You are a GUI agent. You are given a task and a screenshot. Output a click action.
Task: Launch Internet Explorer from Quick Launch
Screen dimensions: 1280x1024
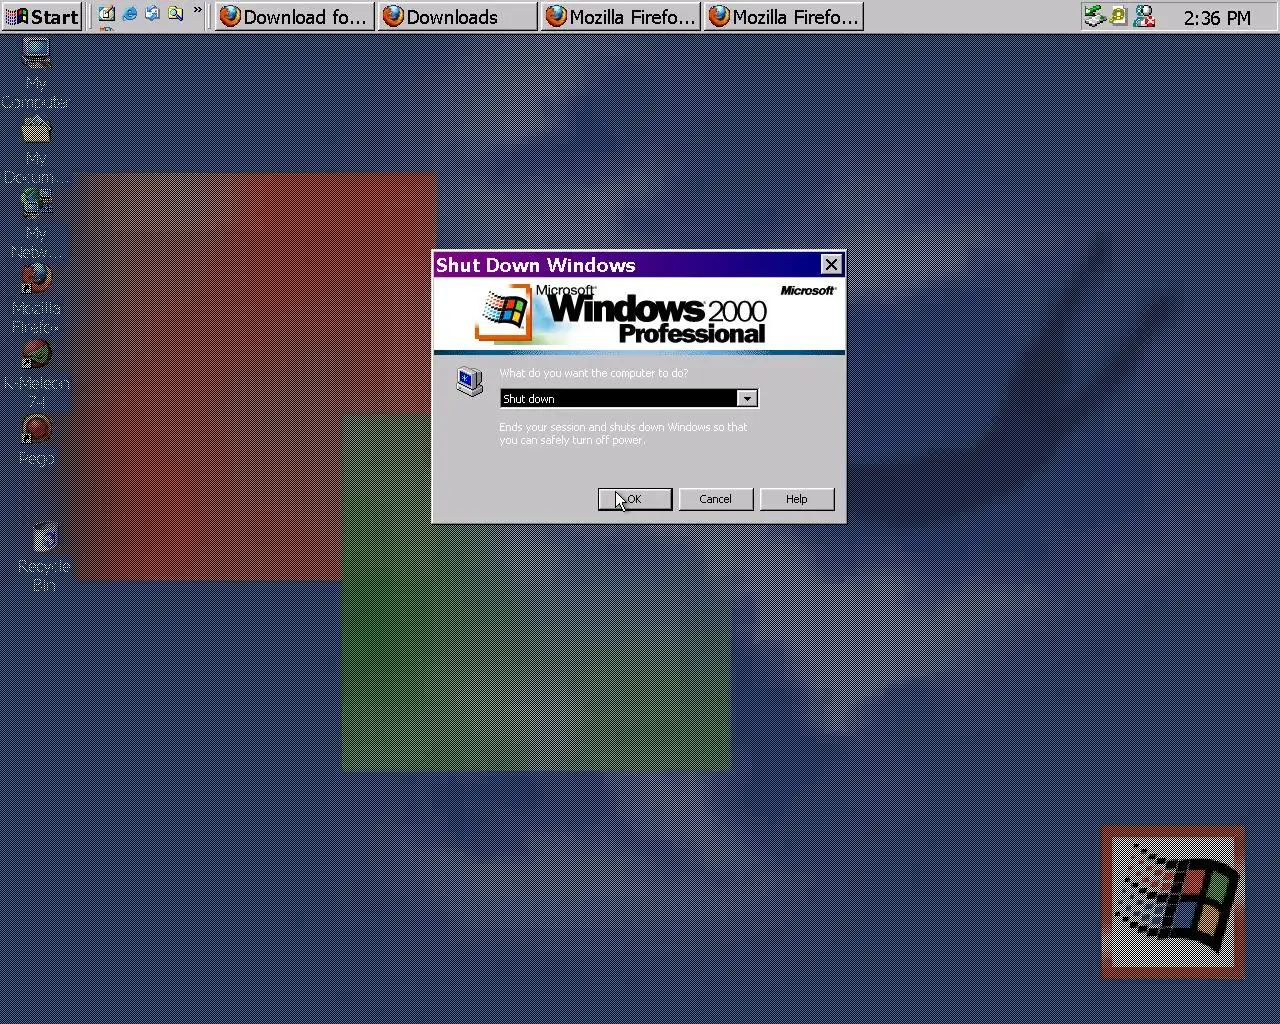tap(130, 15)
